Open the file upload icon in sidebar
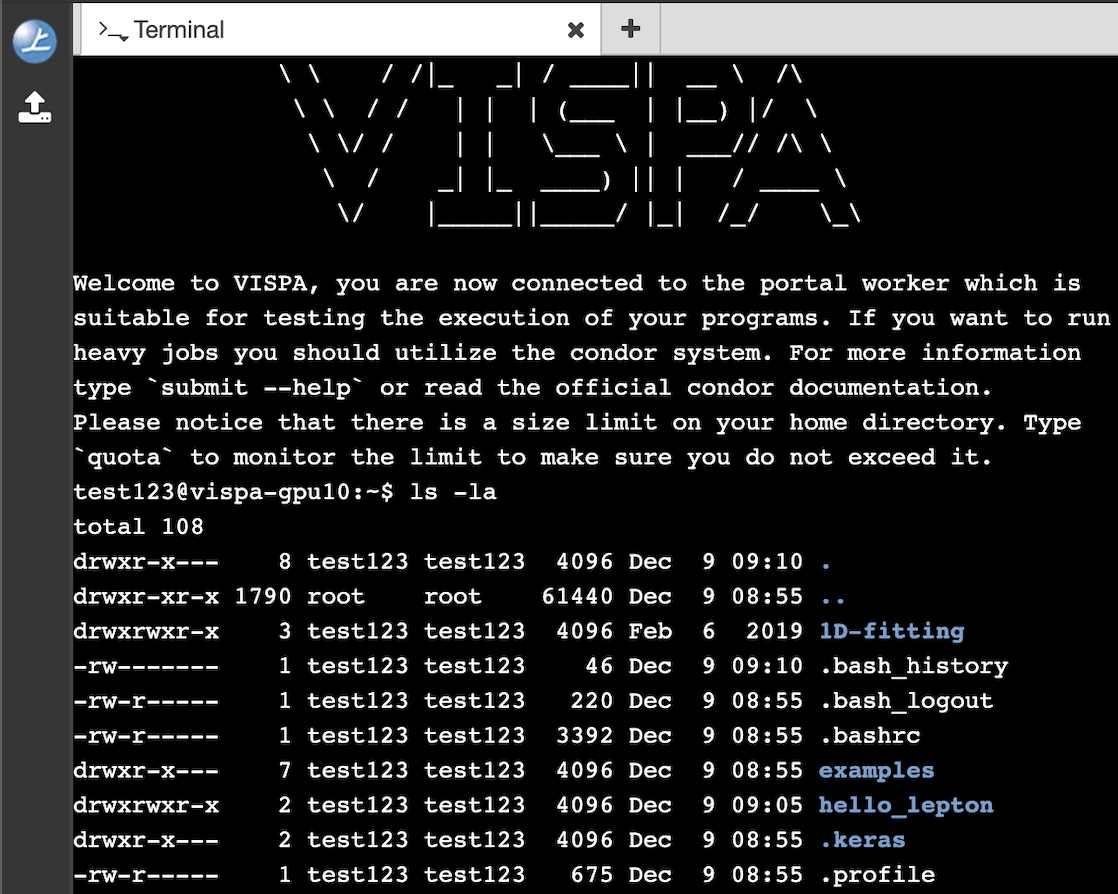This screenshot has height=894, width=1118. click(x=34, y=106)
